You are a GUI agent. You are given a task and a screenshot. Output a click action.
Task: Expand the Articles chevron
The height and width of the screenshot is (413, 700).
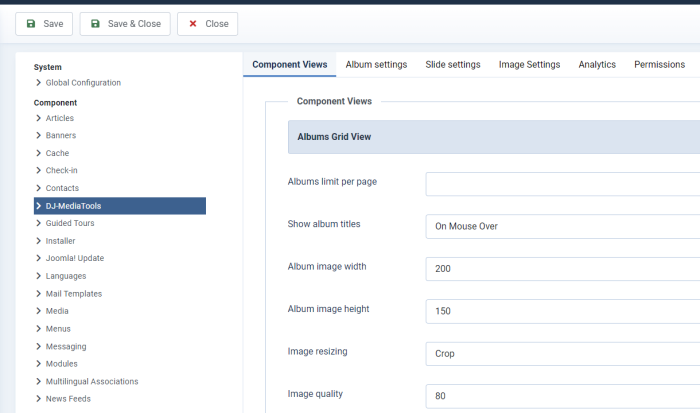coord(38,118)
